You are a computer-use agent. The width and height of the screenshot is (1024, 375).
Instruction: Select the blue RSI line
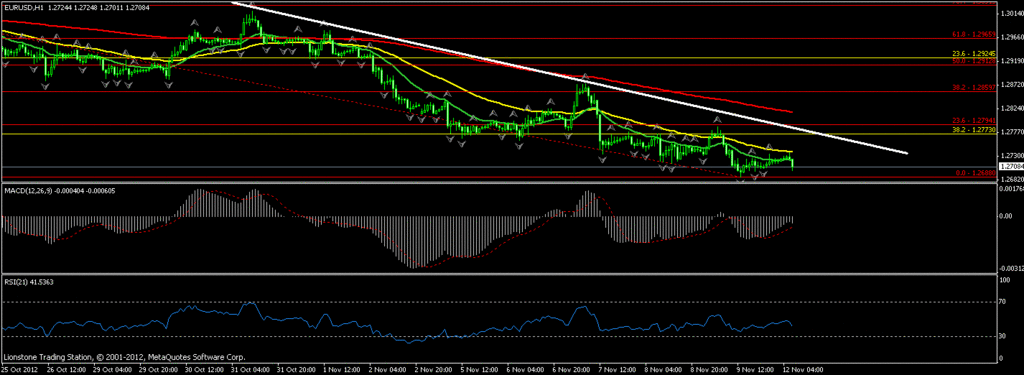397,323
